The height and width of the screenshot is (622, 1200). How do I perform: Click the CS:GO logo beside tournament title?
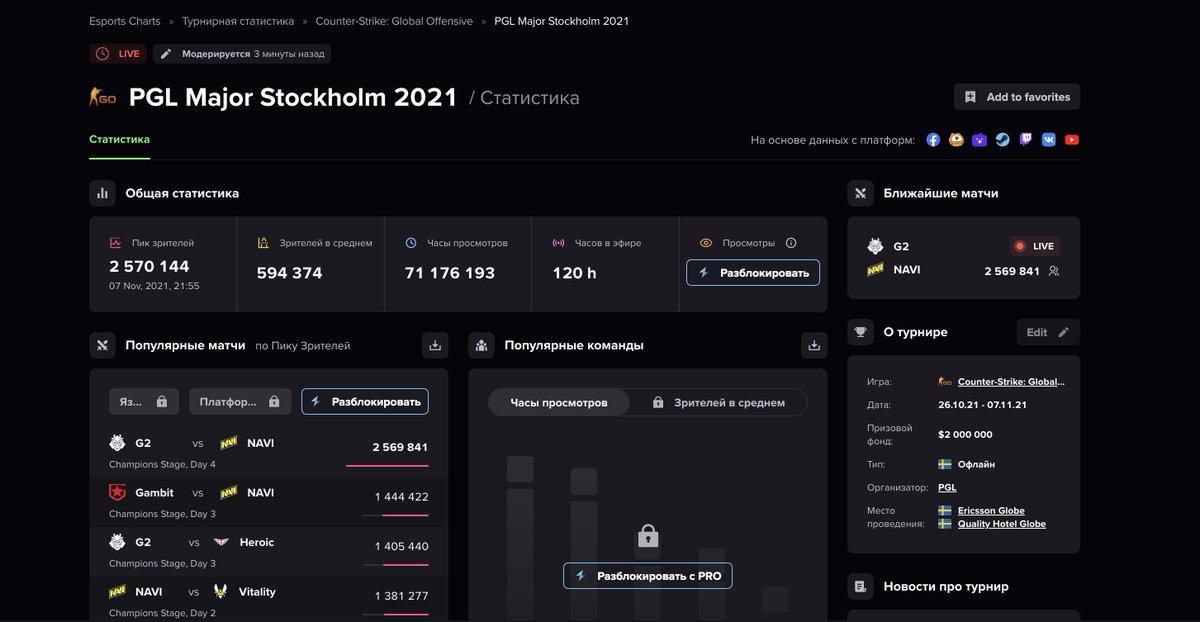coord(103,97)
